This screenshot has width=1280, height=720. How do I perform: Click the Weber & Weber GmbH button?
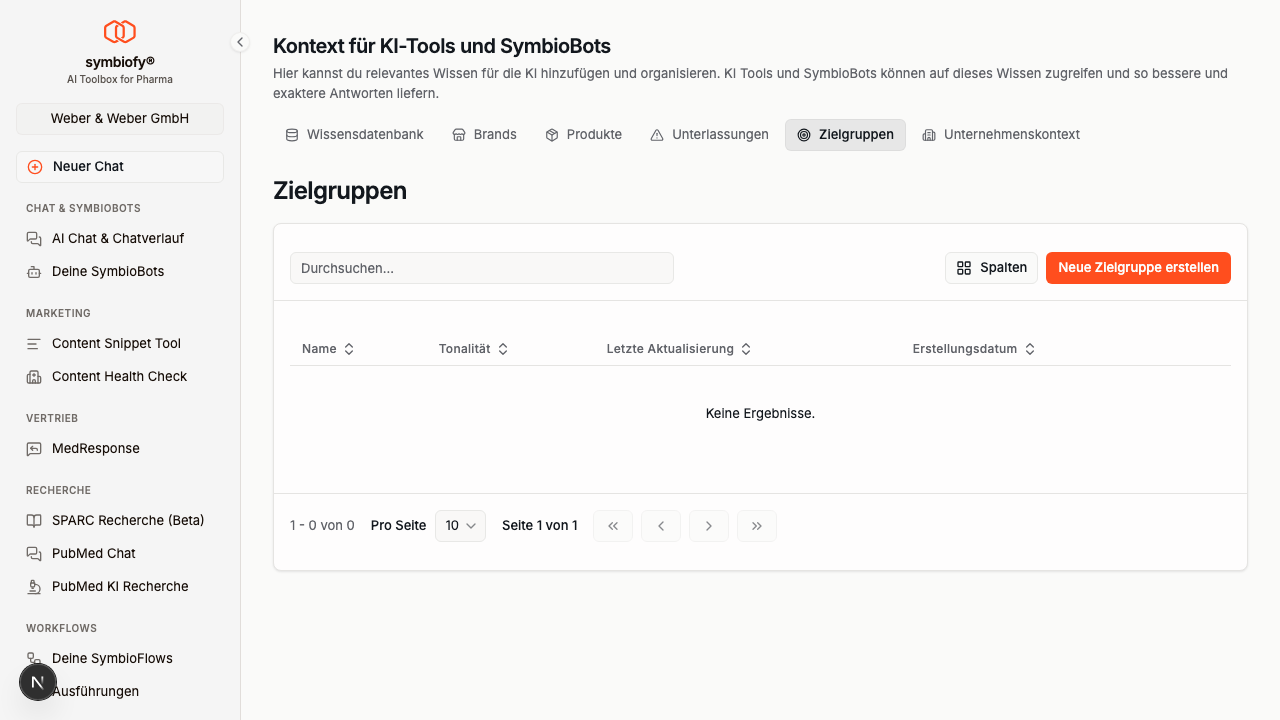[120, 118]
